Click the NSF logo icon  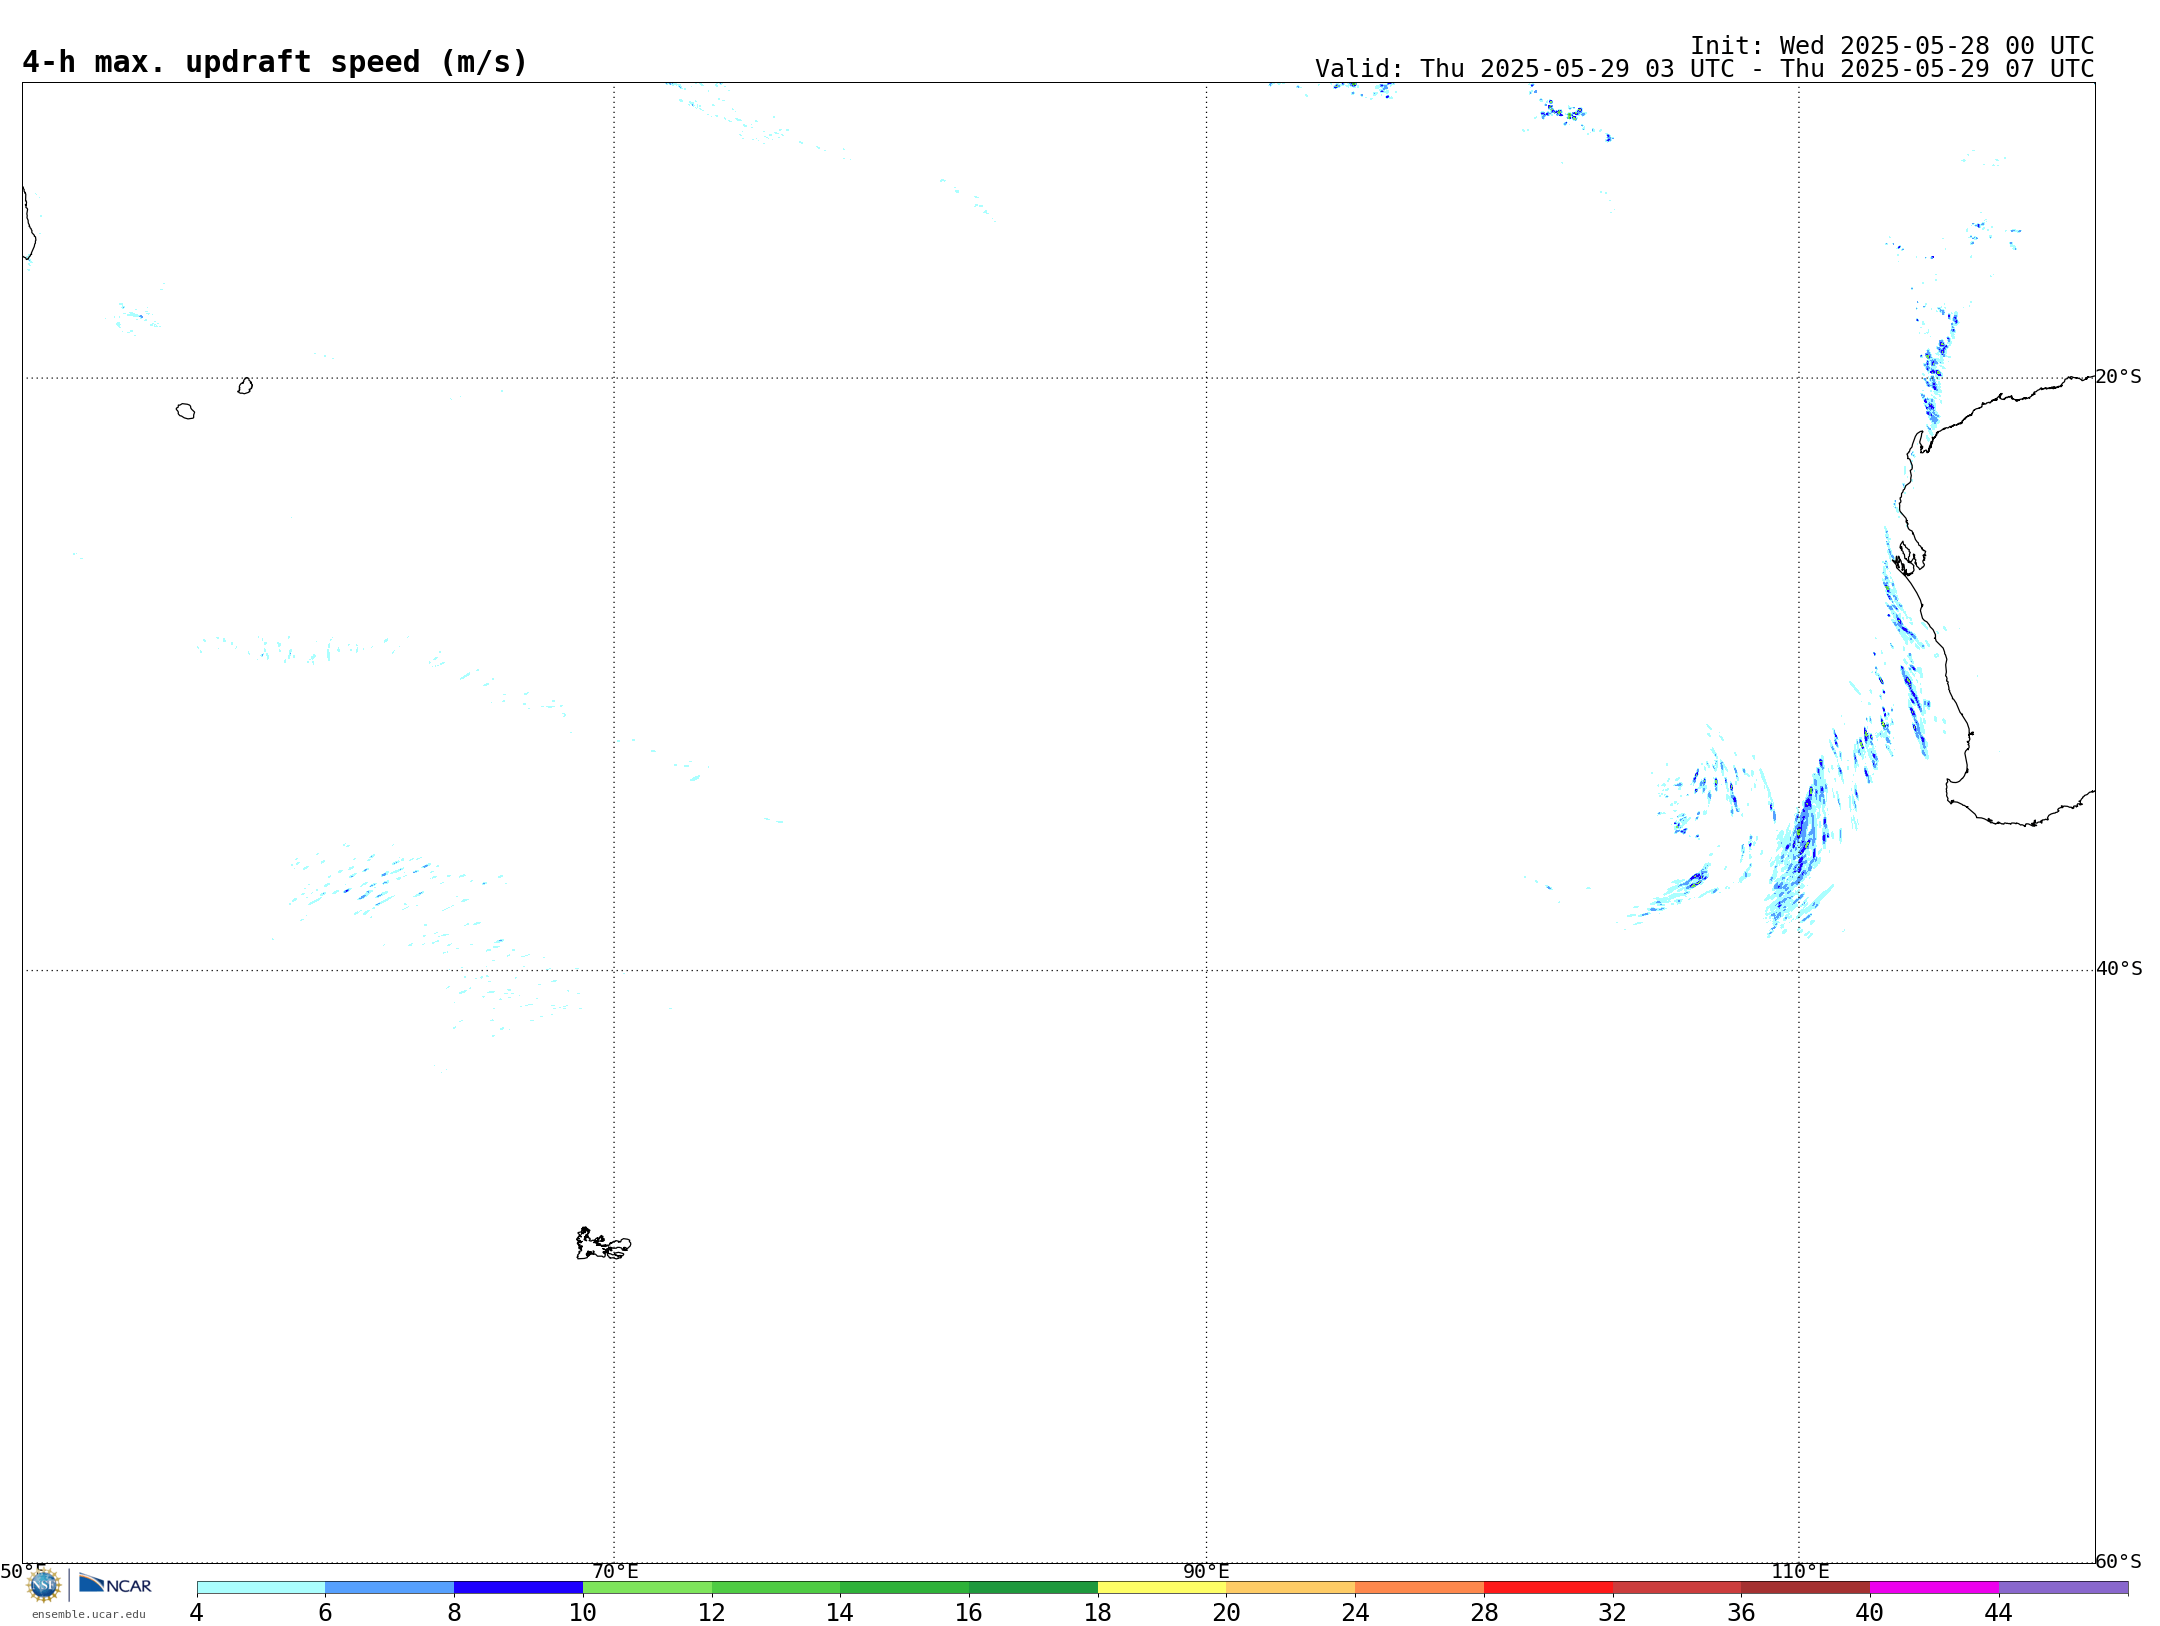click(43, 1585)
